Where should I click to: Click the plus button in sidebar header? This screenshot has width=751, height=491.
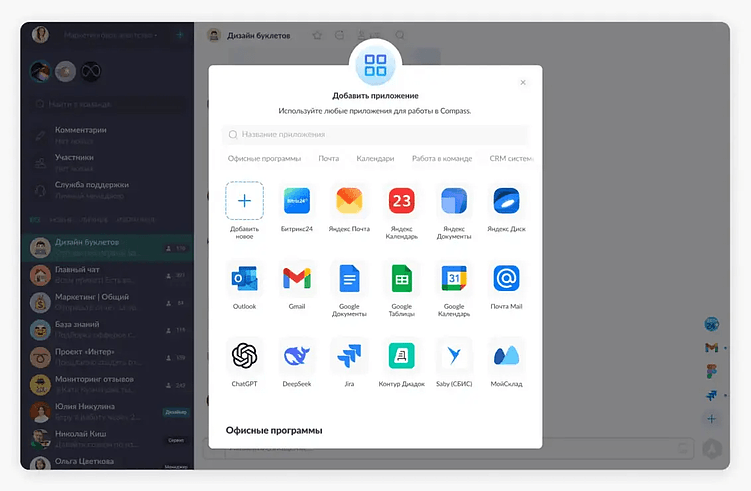tap(180, 35)
